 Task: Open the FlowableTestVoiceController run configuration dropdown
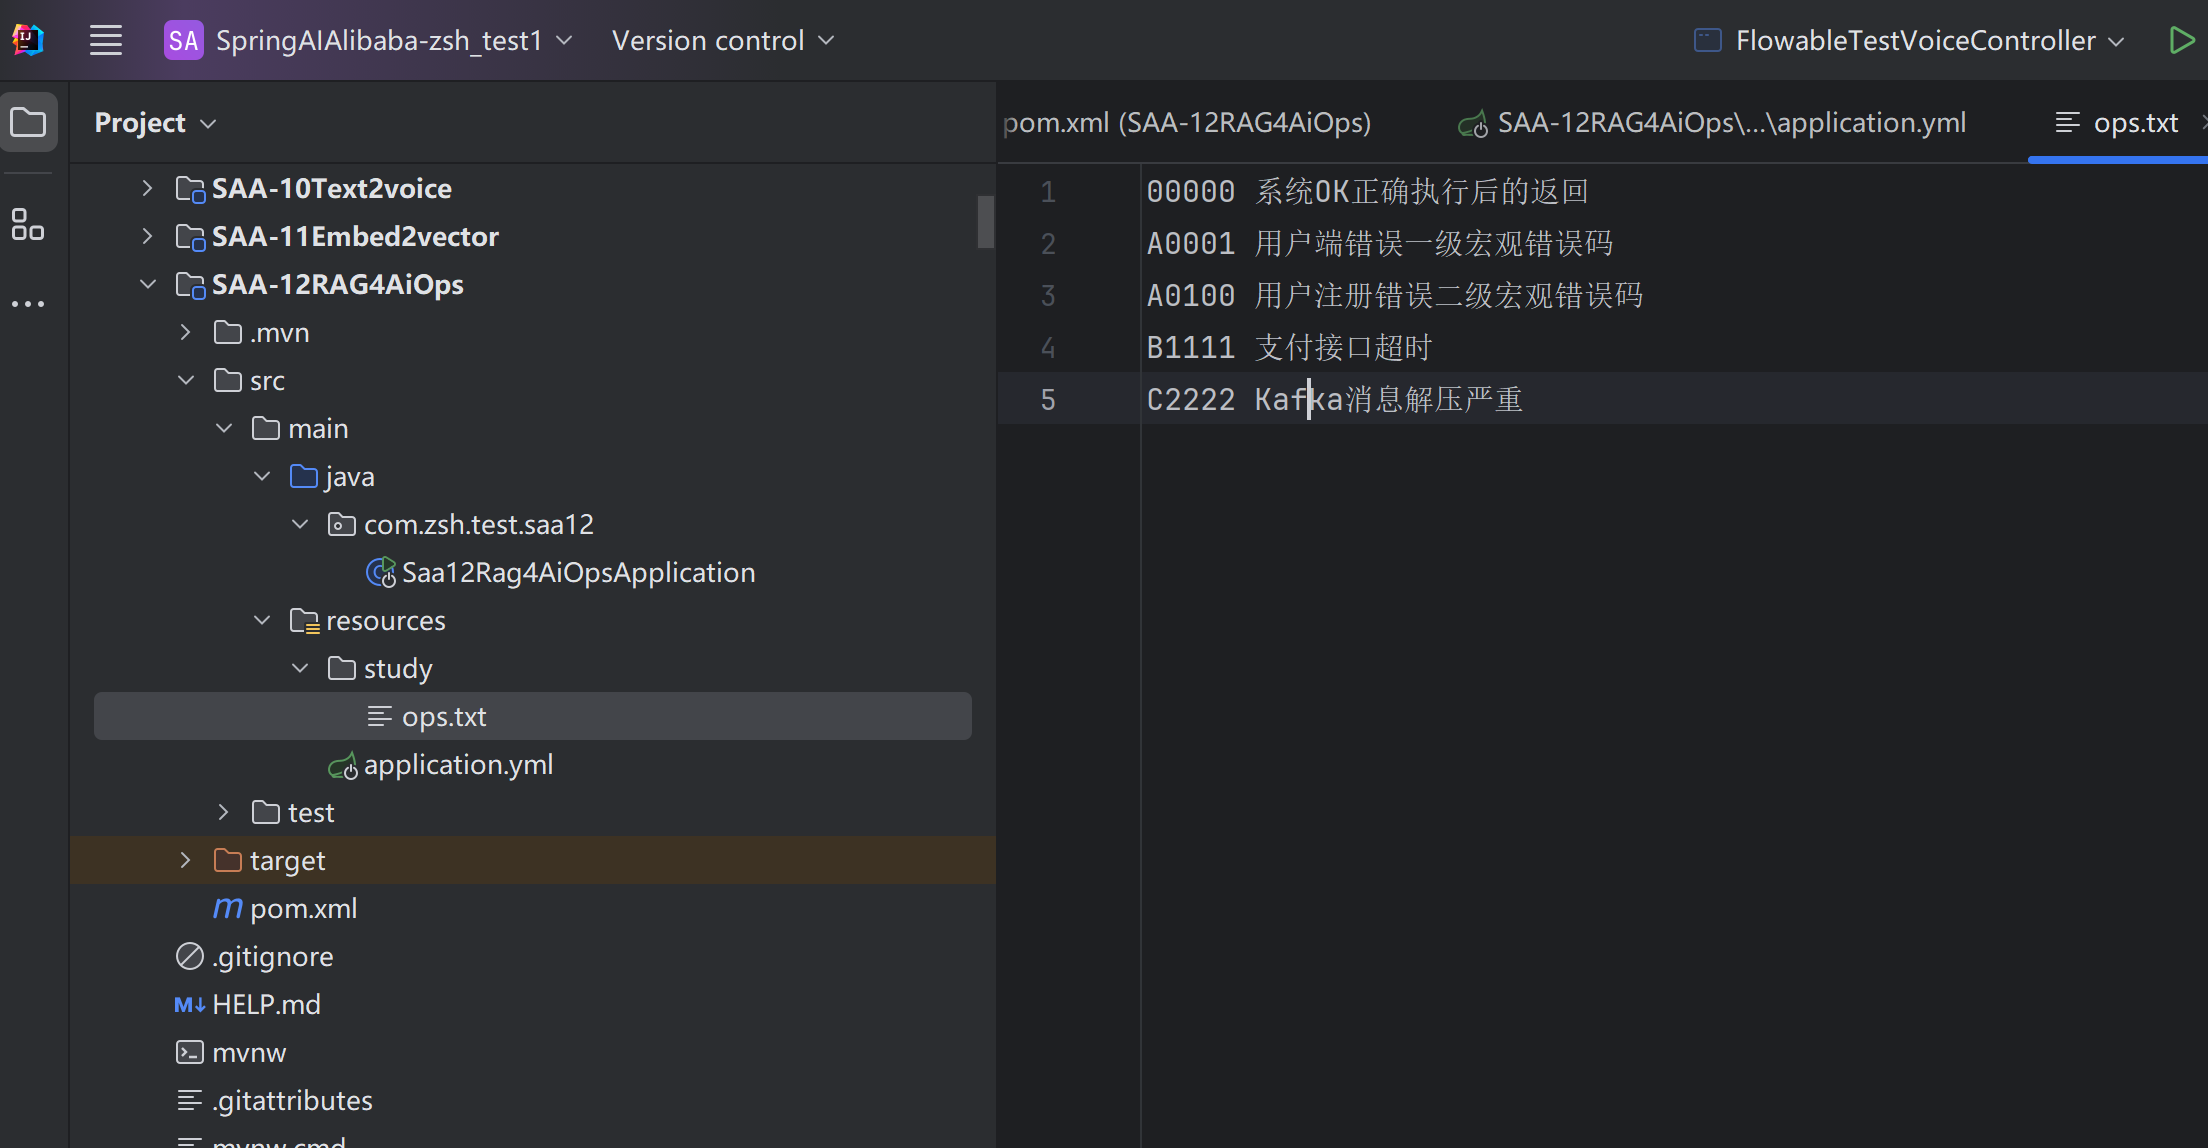(1914, 41)
